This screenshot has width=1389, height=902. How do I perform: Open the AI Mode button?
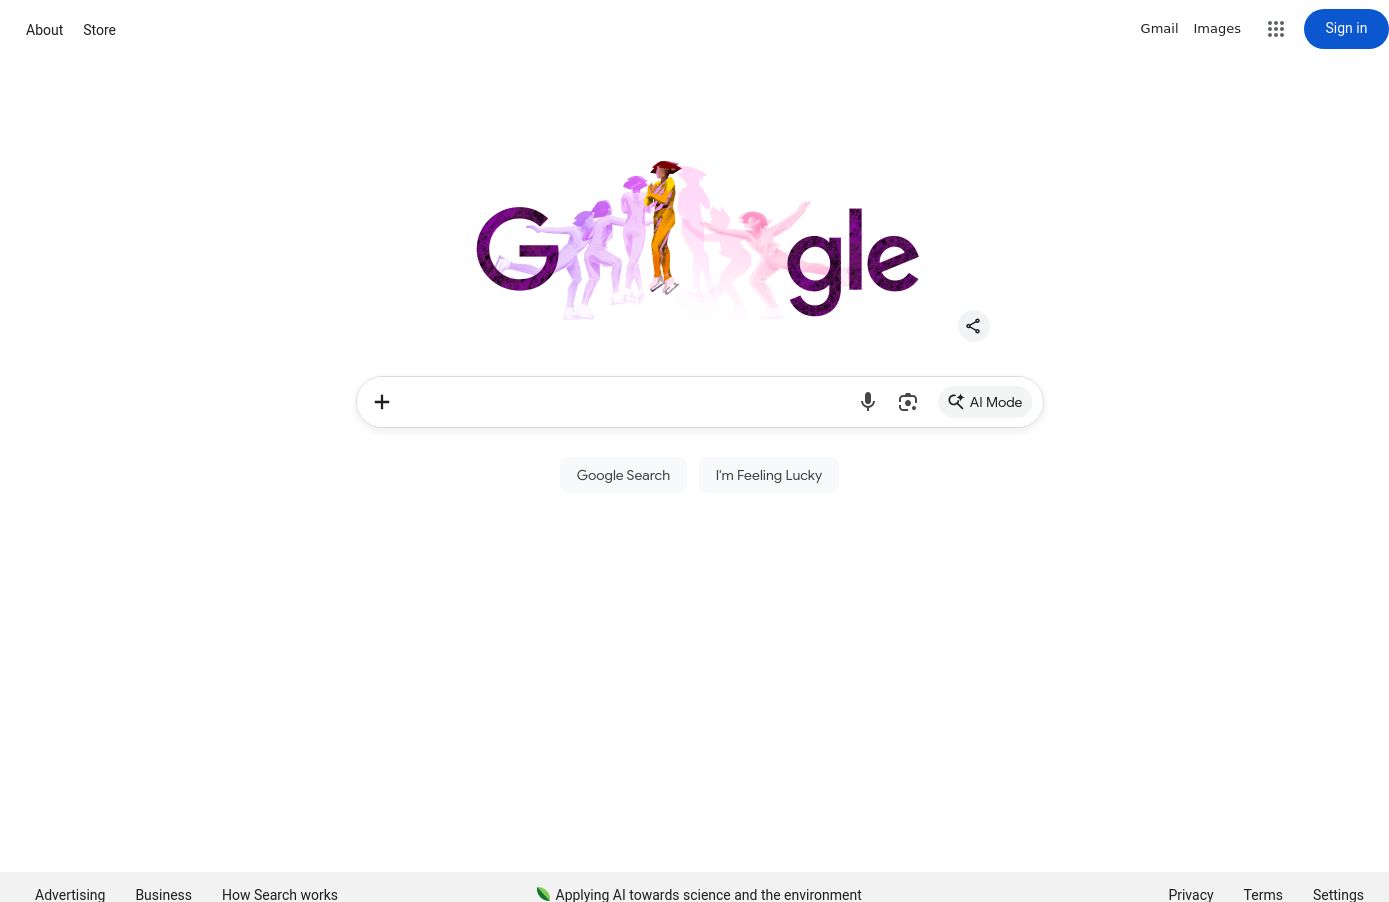pyautogui.click(x=985, y=402)
